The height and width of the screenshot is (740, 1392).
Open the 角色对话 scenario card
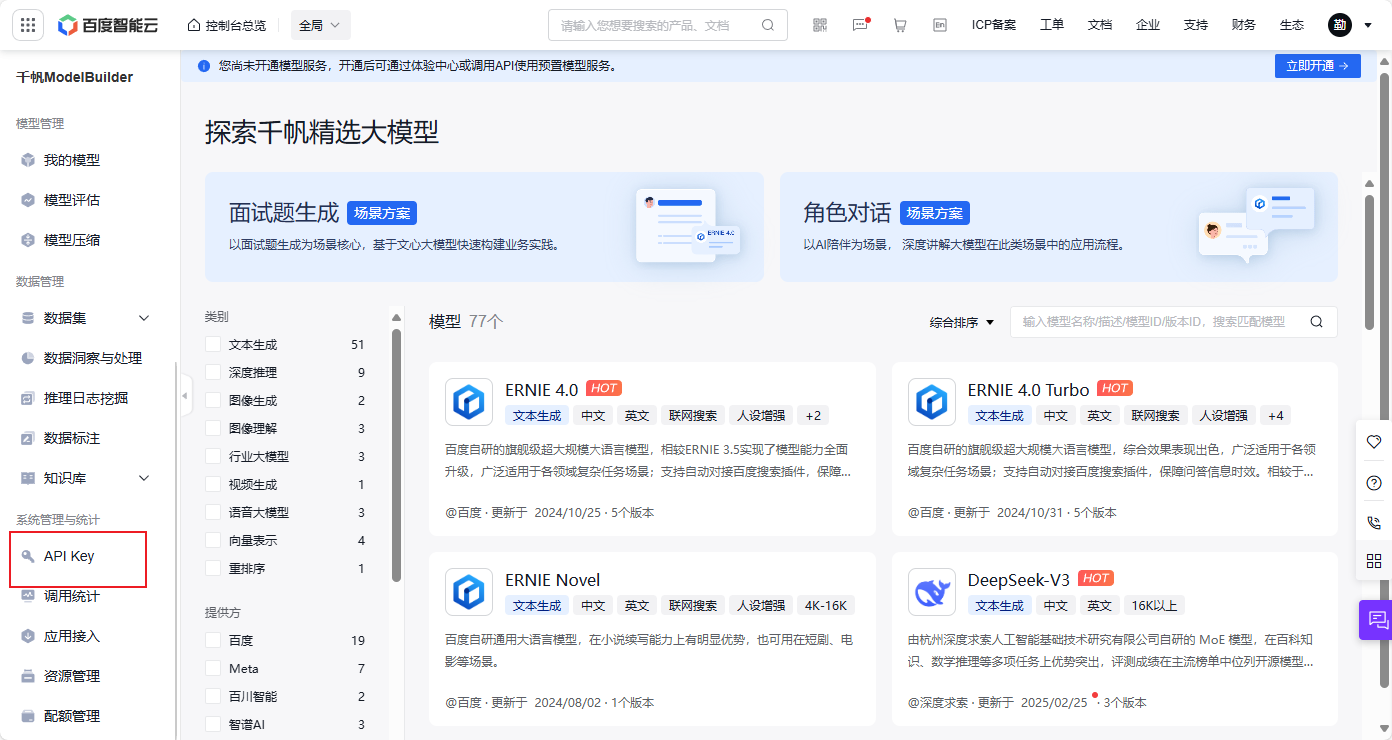tap(1058, 227)
